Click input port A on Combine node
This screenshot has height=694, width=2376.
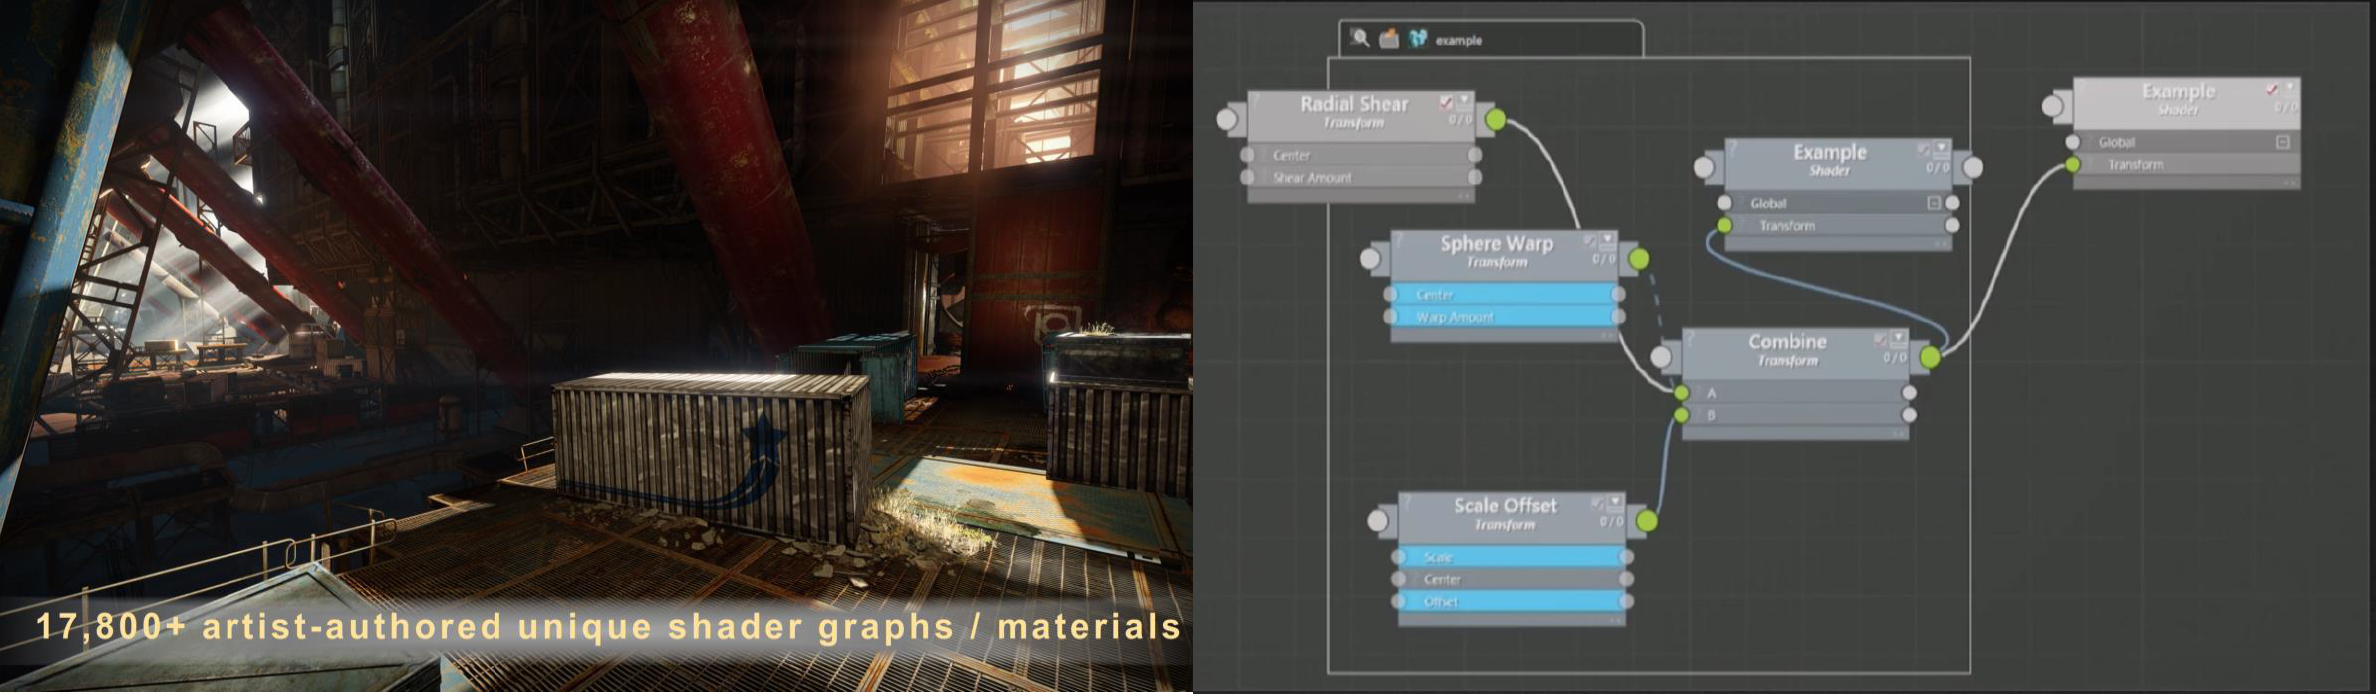(x=1682, y=393)
